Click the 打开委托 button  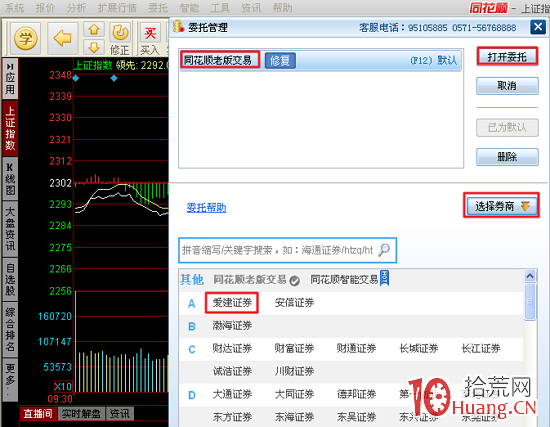(x=507, y=56)
